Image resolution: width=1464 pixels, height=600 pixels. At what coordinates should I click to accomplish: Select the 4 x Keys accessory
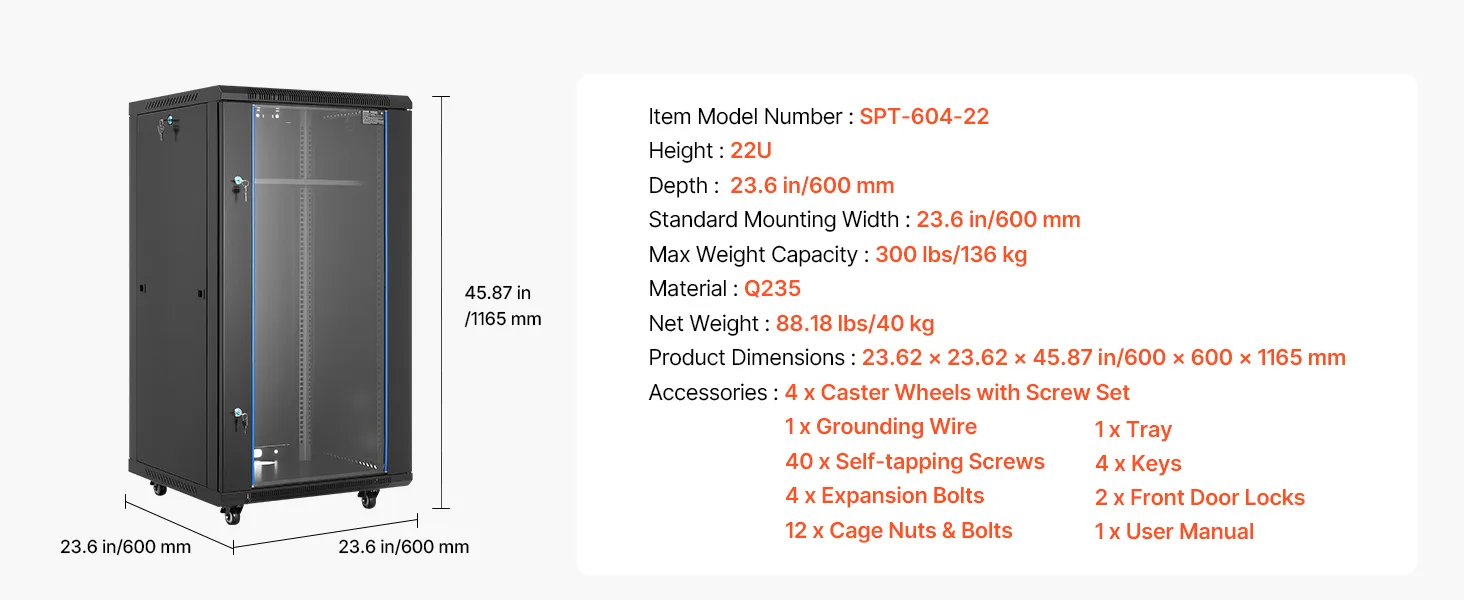(x=1137, y=464)
